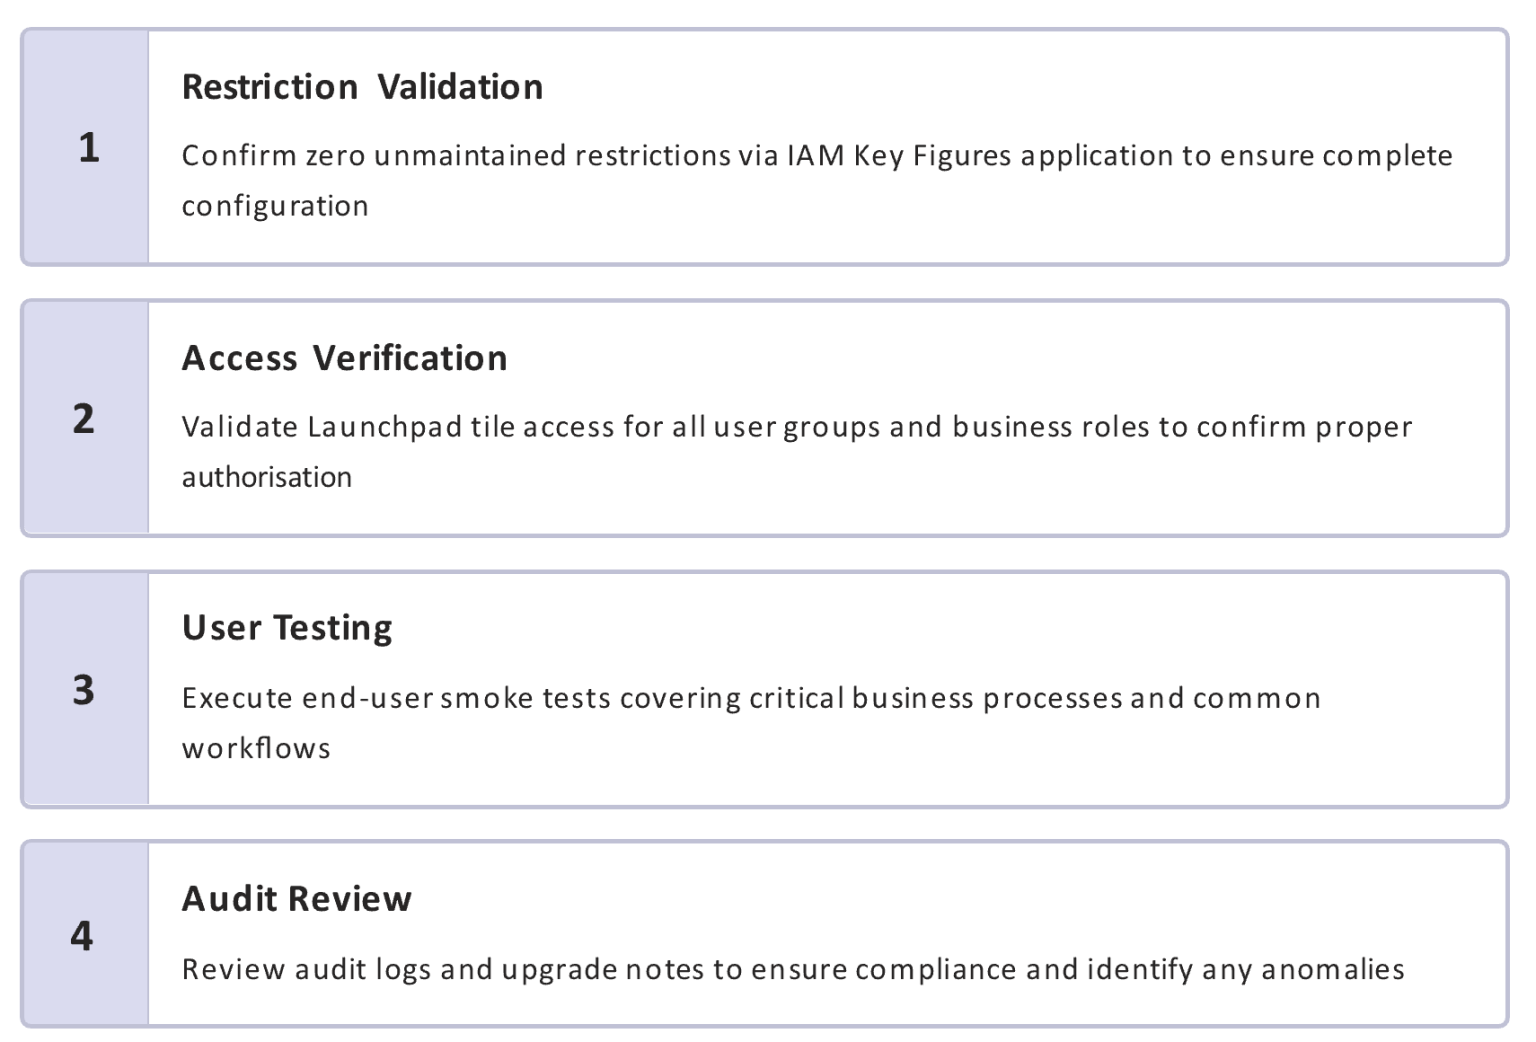Click the Launchpad tile access description

[x=797, y=451]
